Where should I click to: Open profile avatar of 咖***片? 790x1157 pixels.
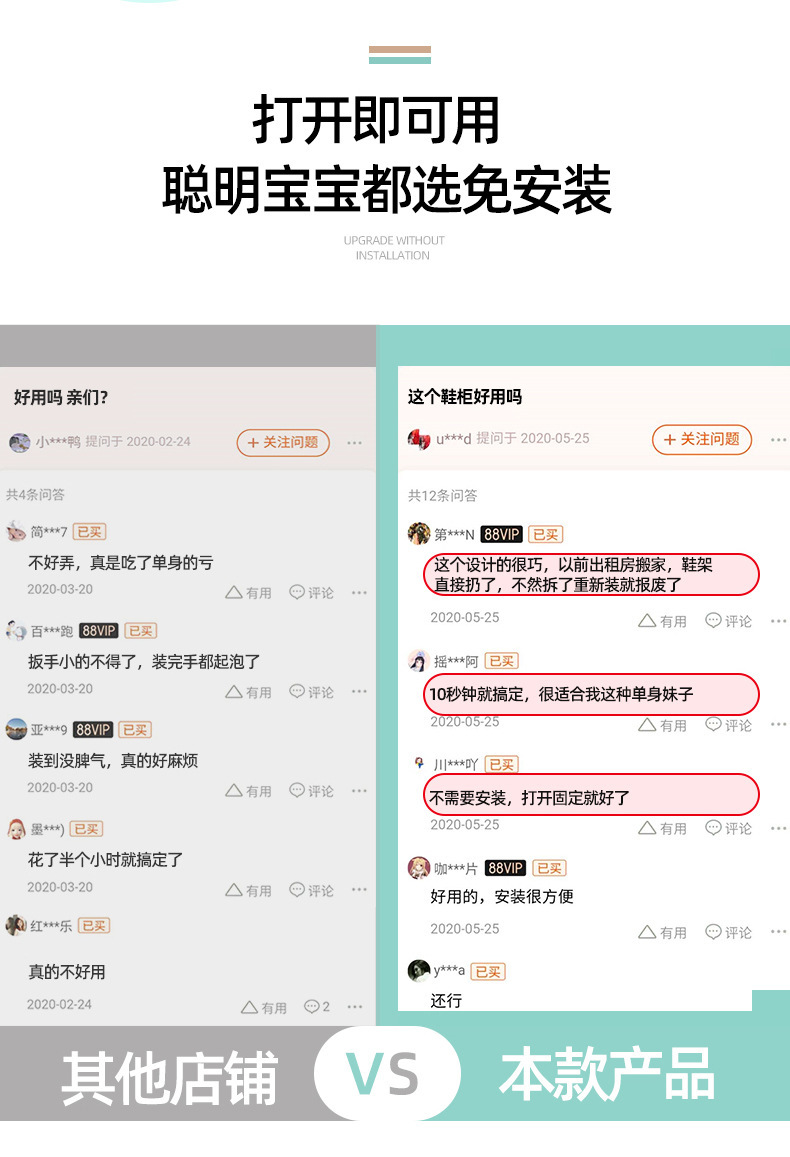tap(419, 868)
